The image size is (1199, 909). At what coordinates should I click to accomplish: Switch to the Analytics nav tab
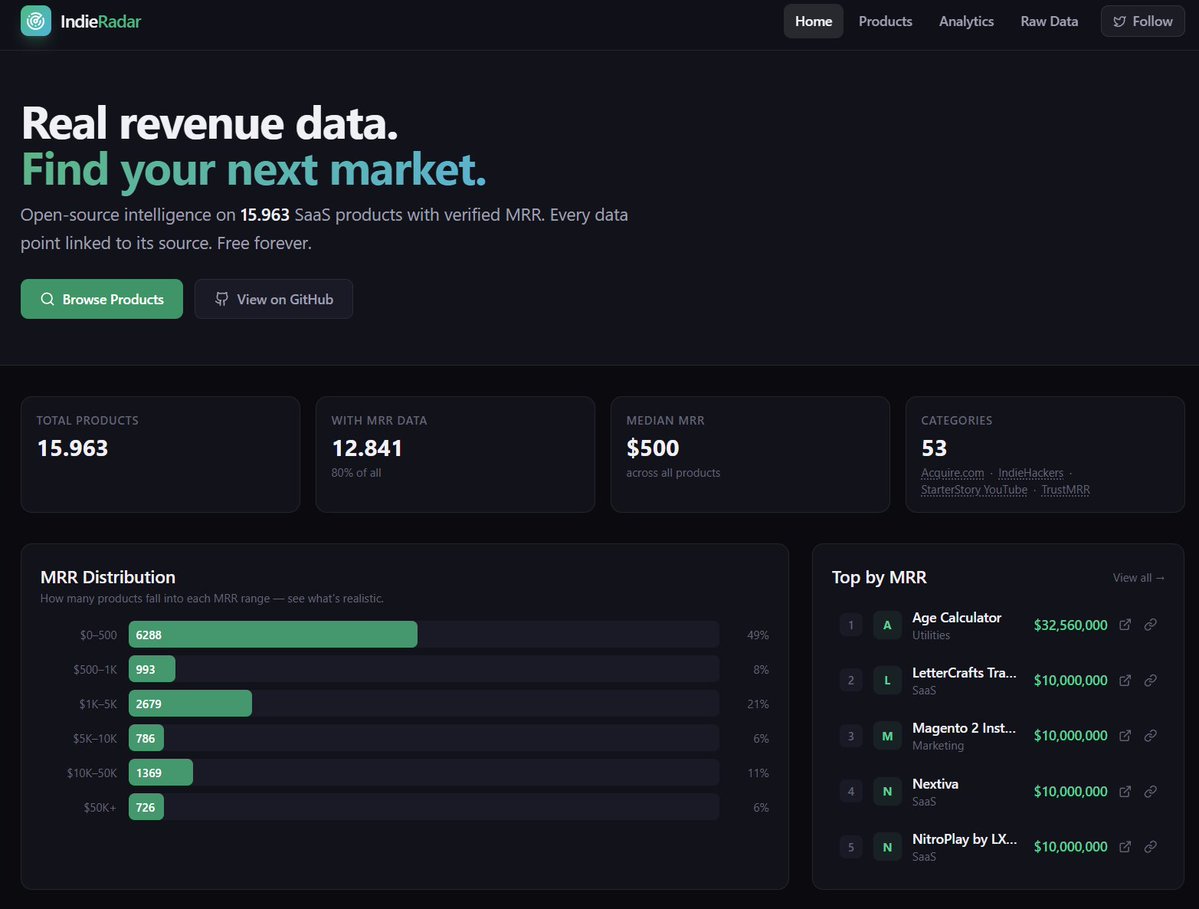[x=967, y=21]
